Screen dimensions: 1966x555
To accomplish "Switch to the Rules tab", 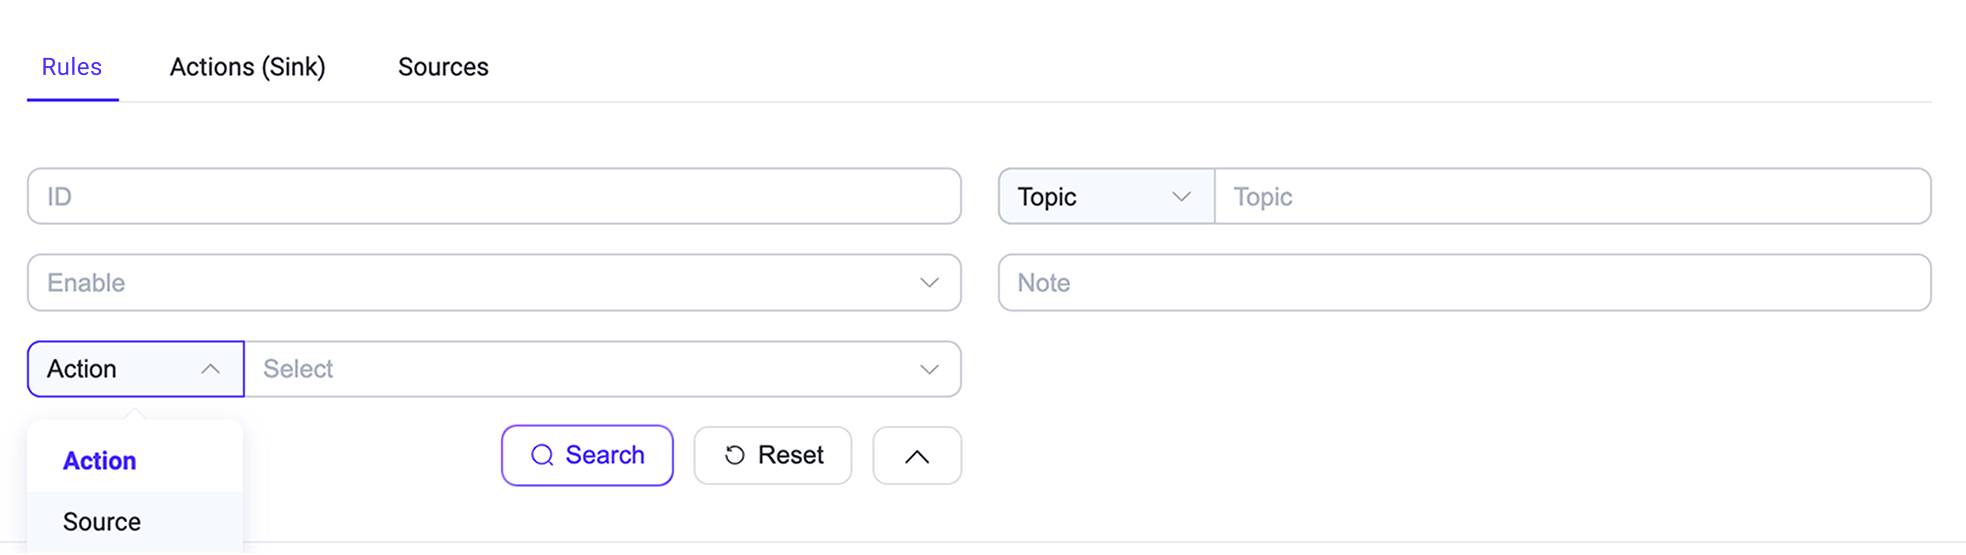I will (x=72, y=67).
